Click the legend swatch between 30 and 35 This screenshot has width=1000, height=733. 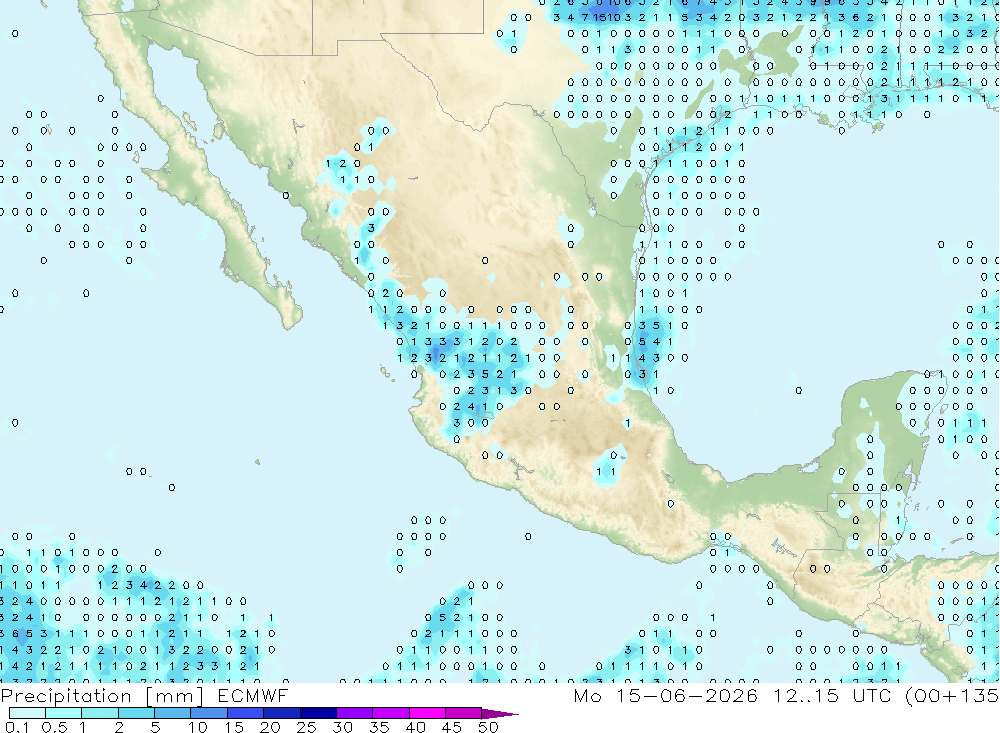[x=355, y=713]
